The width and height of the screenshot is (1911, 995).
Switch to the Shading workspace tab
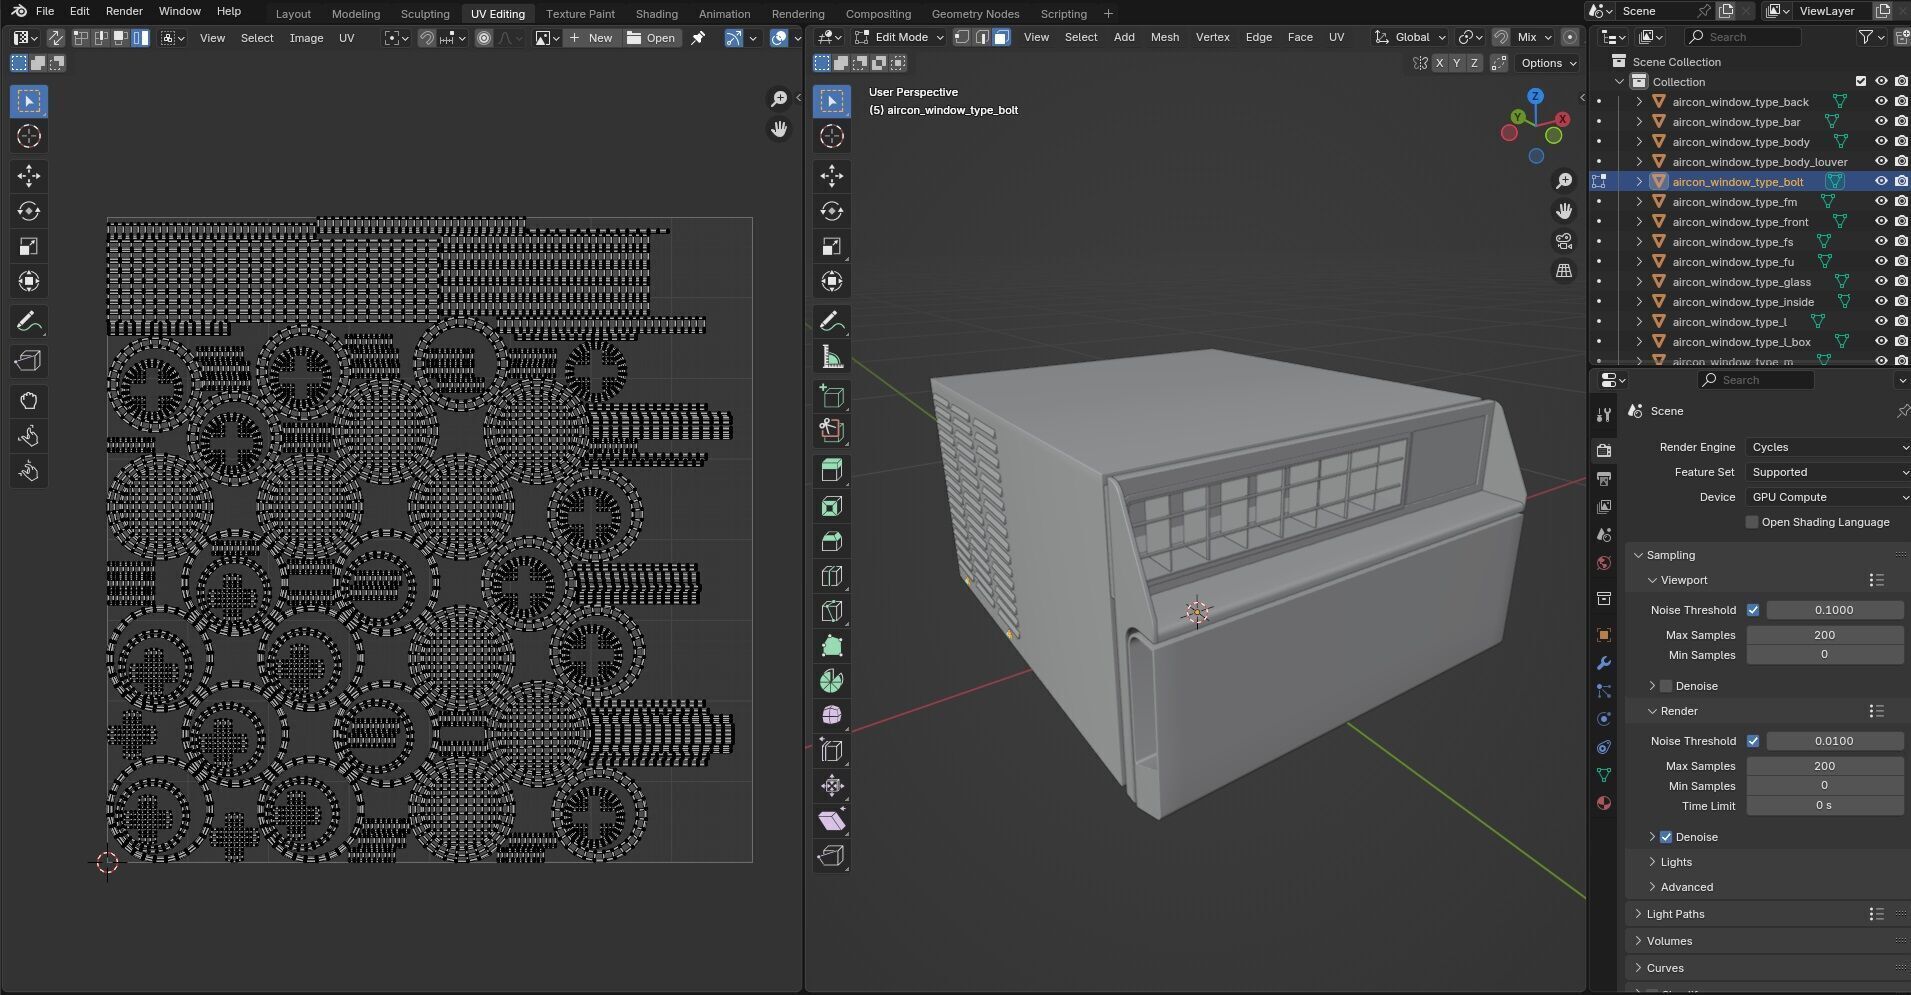pos(656,14)
